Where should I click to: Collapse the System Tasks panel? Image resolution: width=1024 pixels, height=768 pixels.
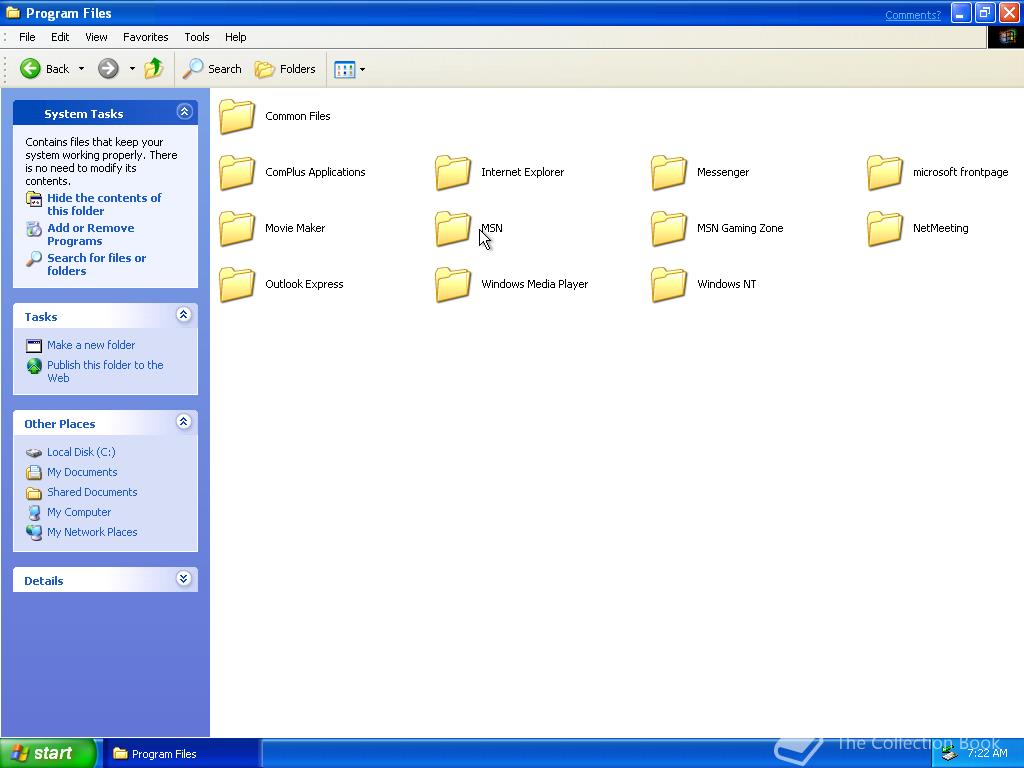pyautogui.click(x=184, y=112)
